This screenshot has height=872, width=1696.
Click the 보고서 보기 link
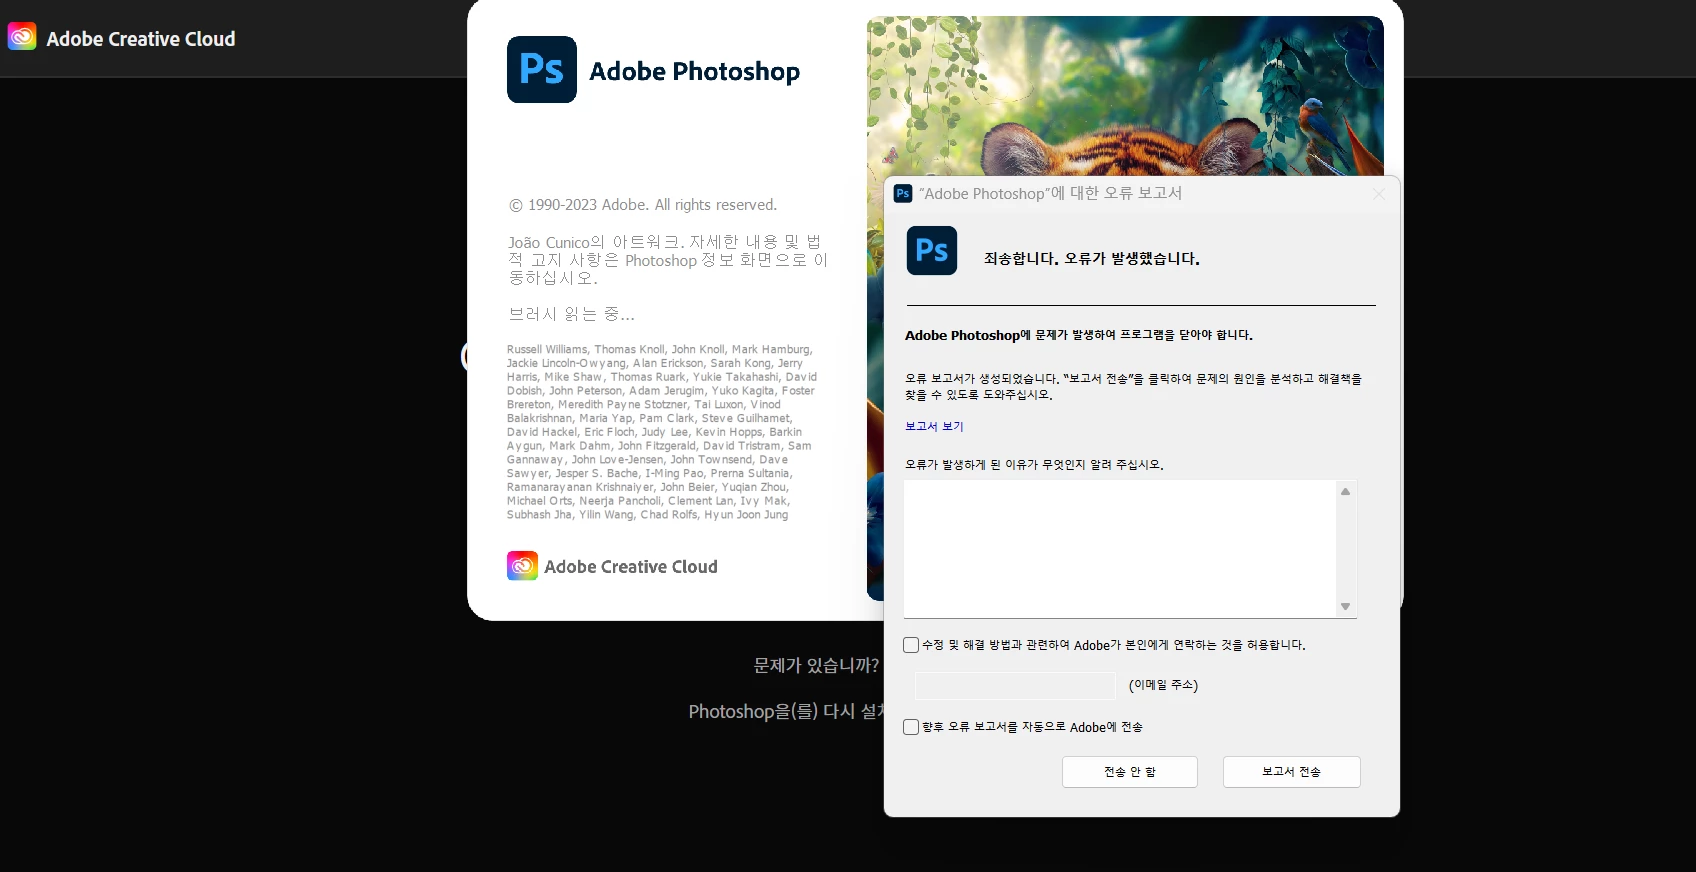pos(934,426)
